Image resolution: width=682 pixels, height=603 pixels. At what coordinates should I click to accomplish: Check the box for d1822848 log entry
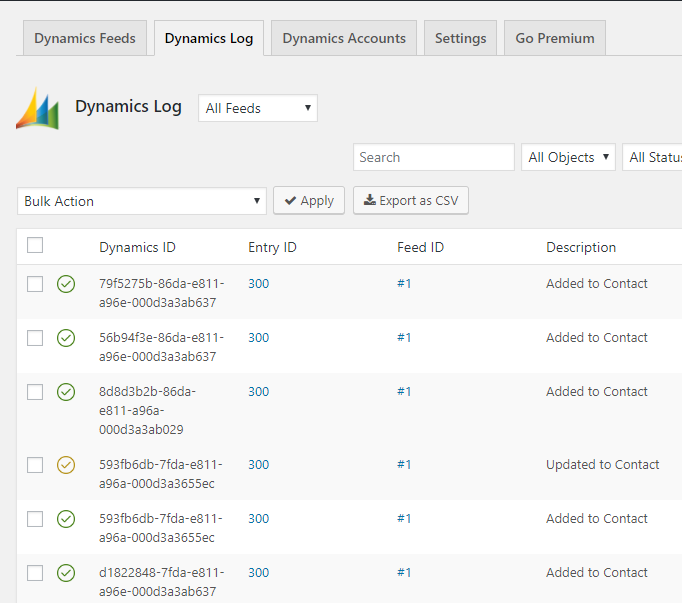point(35,573)
